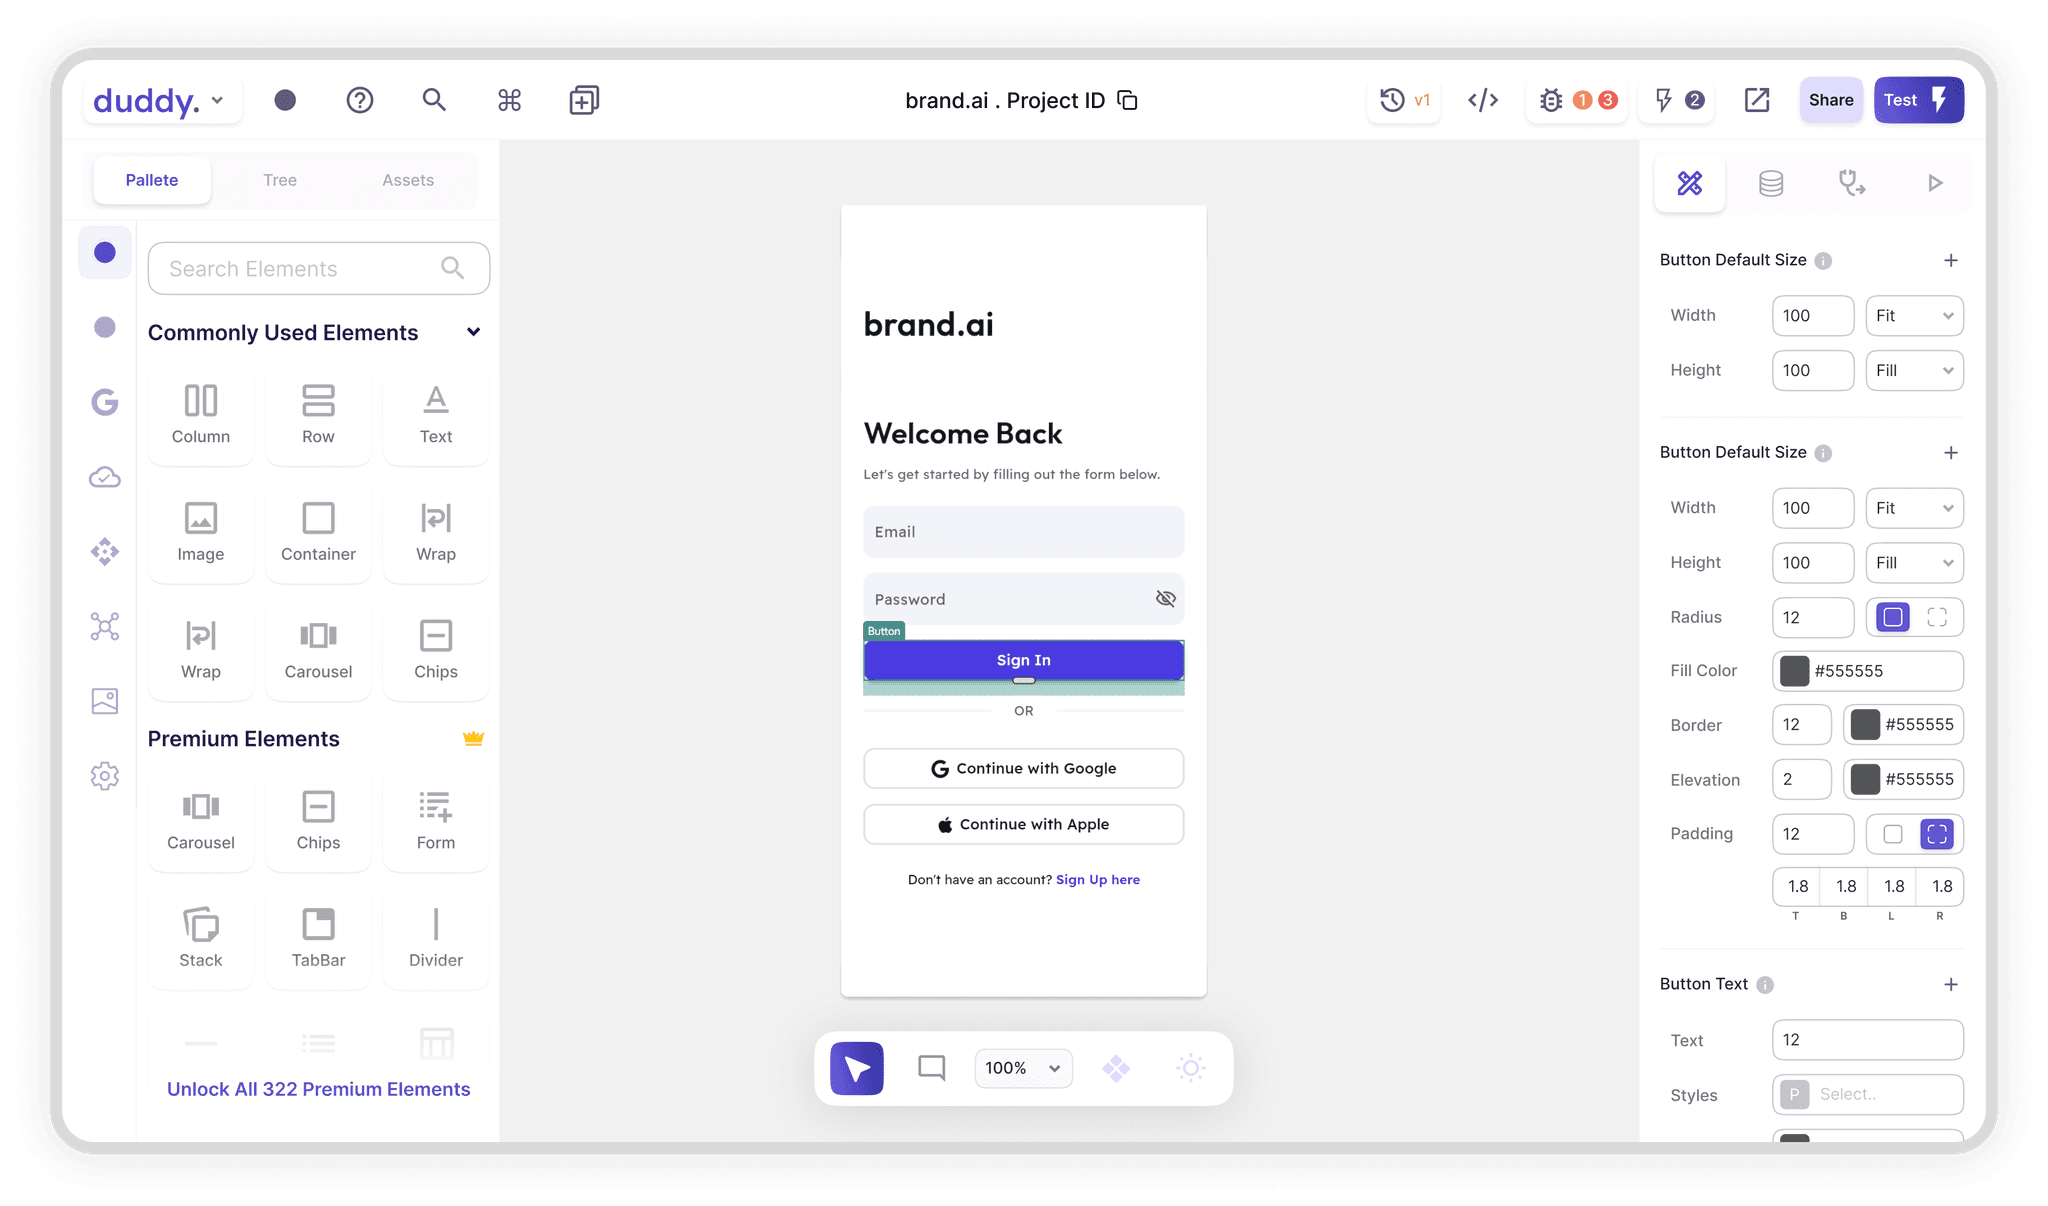This screenshot has height=1206, width=2048.
Task: Click the Sign Up here hyperlink
Action: (1098, 879)
